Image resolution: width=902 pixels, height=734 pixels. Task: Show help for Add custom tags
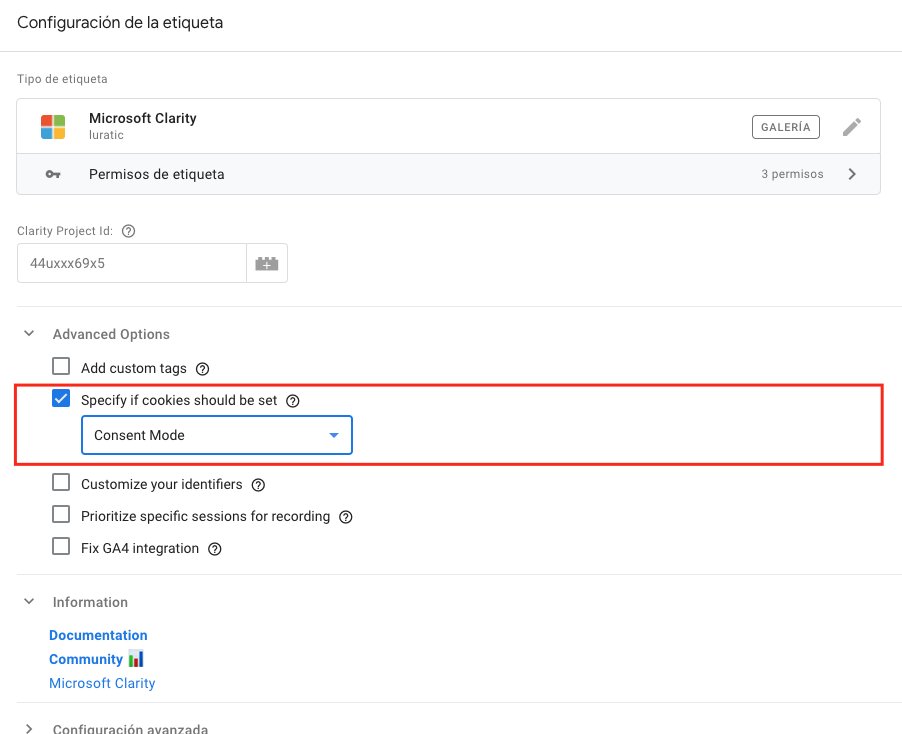202,369
